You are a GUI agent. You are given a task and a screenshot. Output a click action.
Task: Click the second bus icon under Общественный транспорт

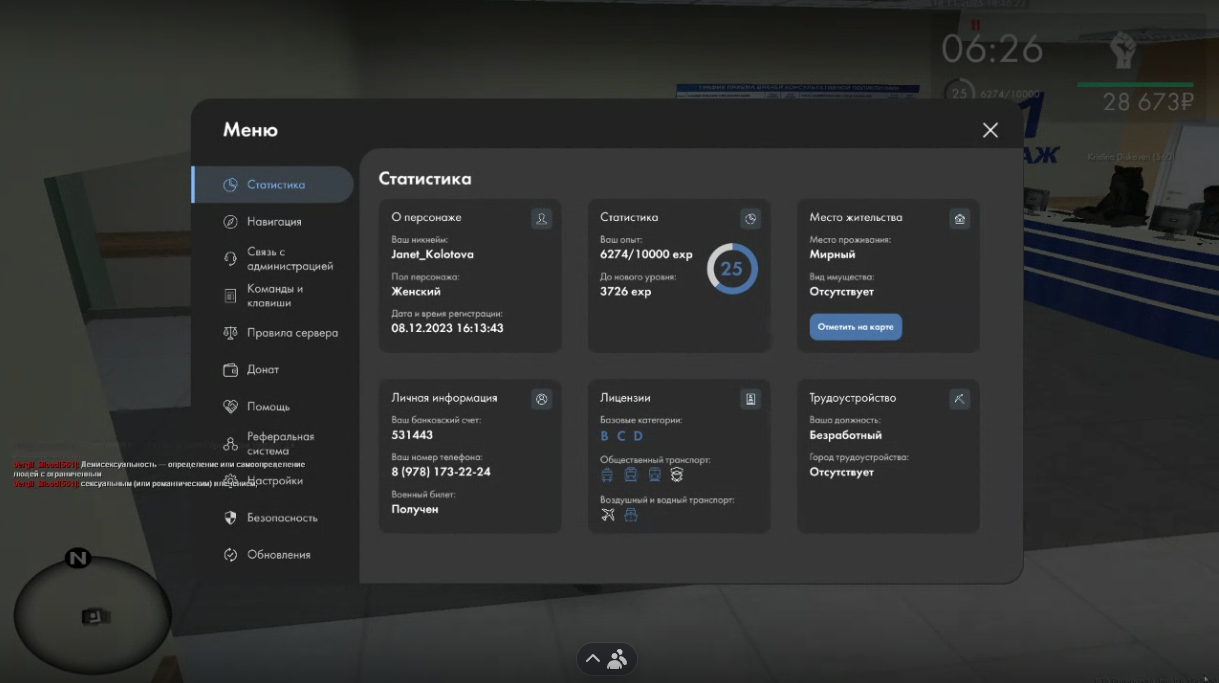pyautogui.click(x=631, y=475)
